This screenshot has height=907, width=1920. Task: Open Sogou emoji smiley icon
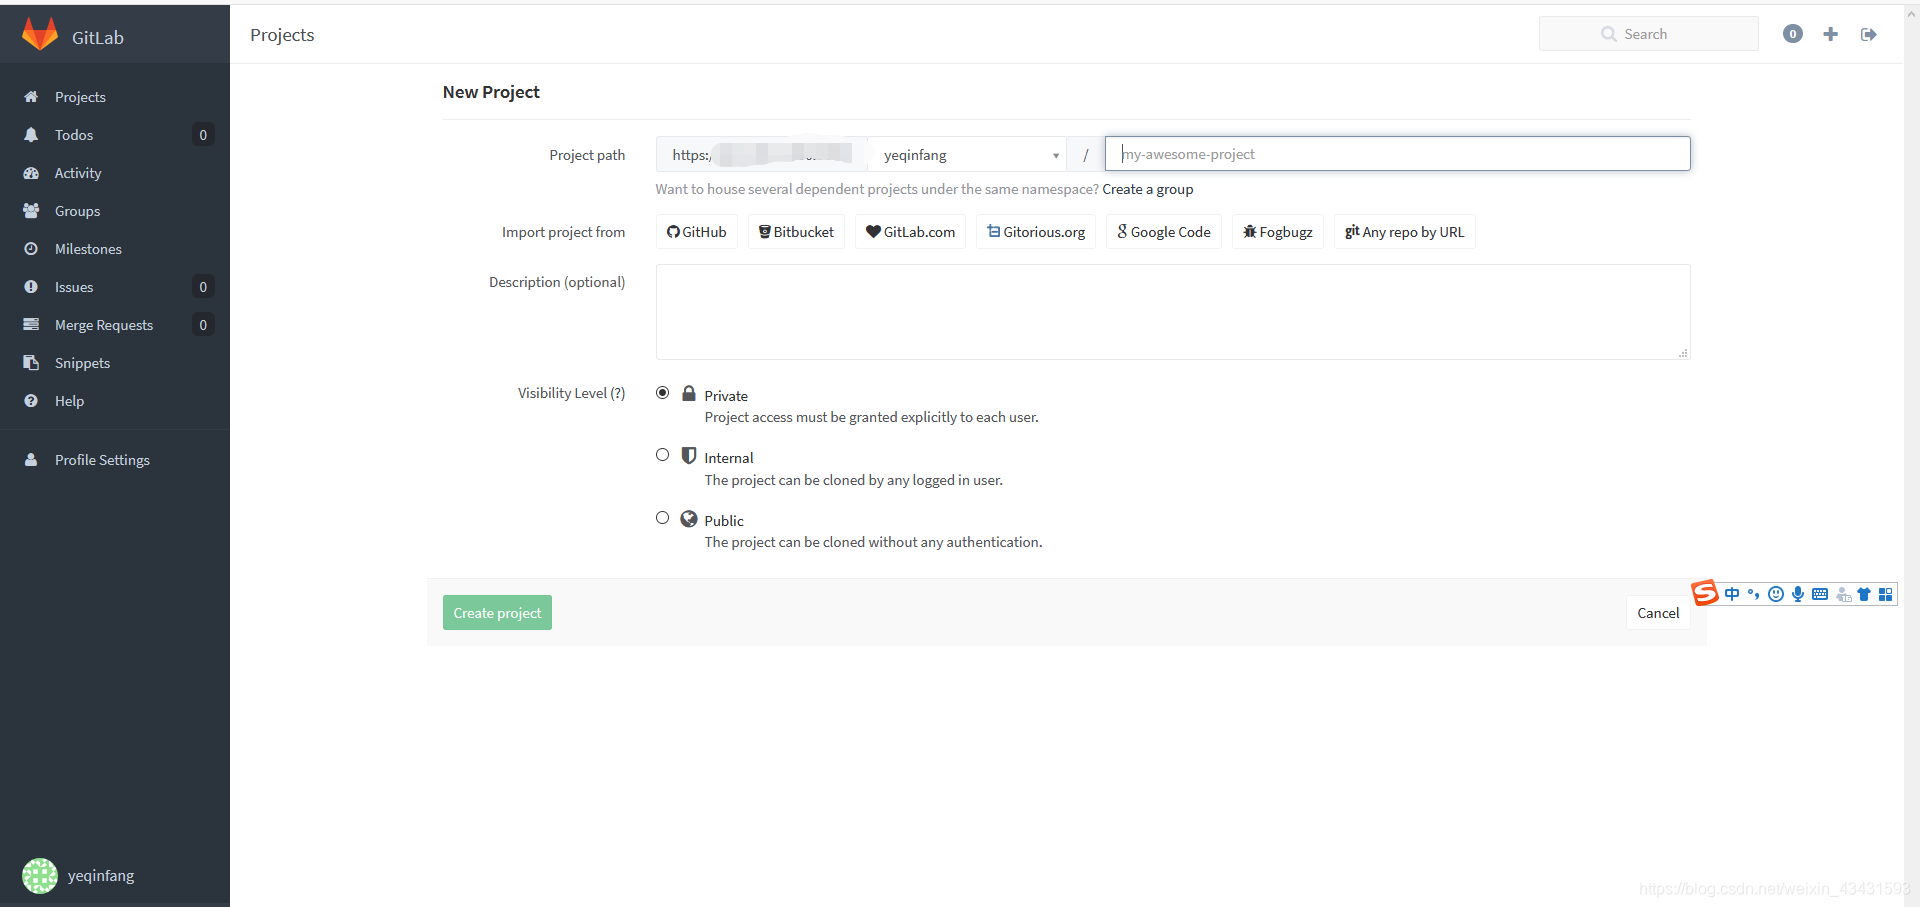pos(1776,594)
